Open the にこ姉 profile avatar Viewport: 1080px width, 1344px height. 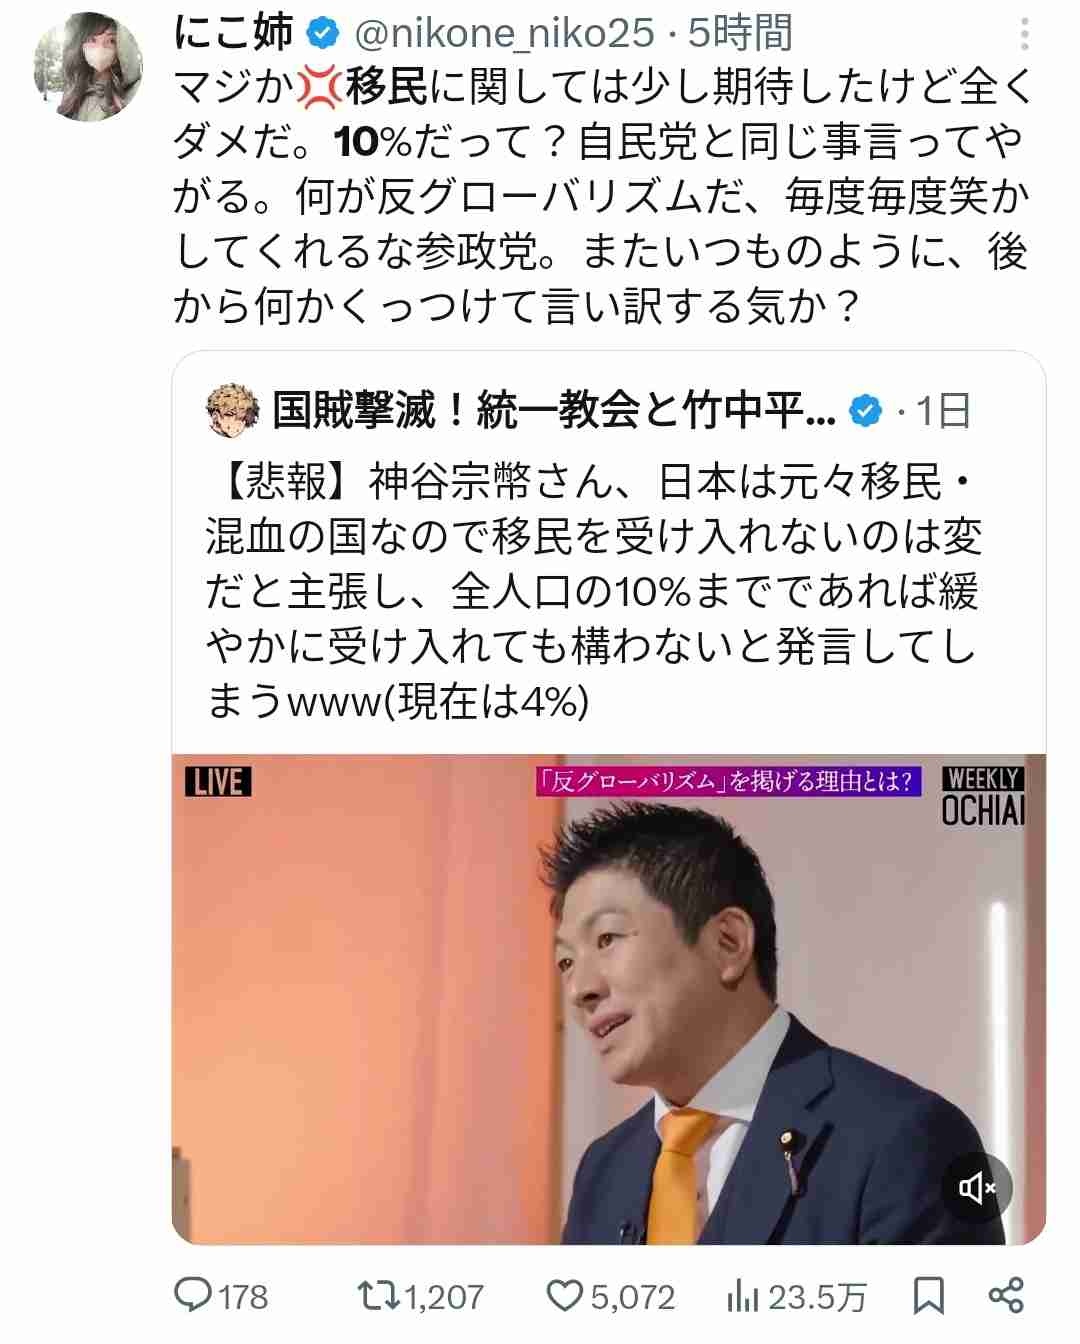tap(88, 66)
